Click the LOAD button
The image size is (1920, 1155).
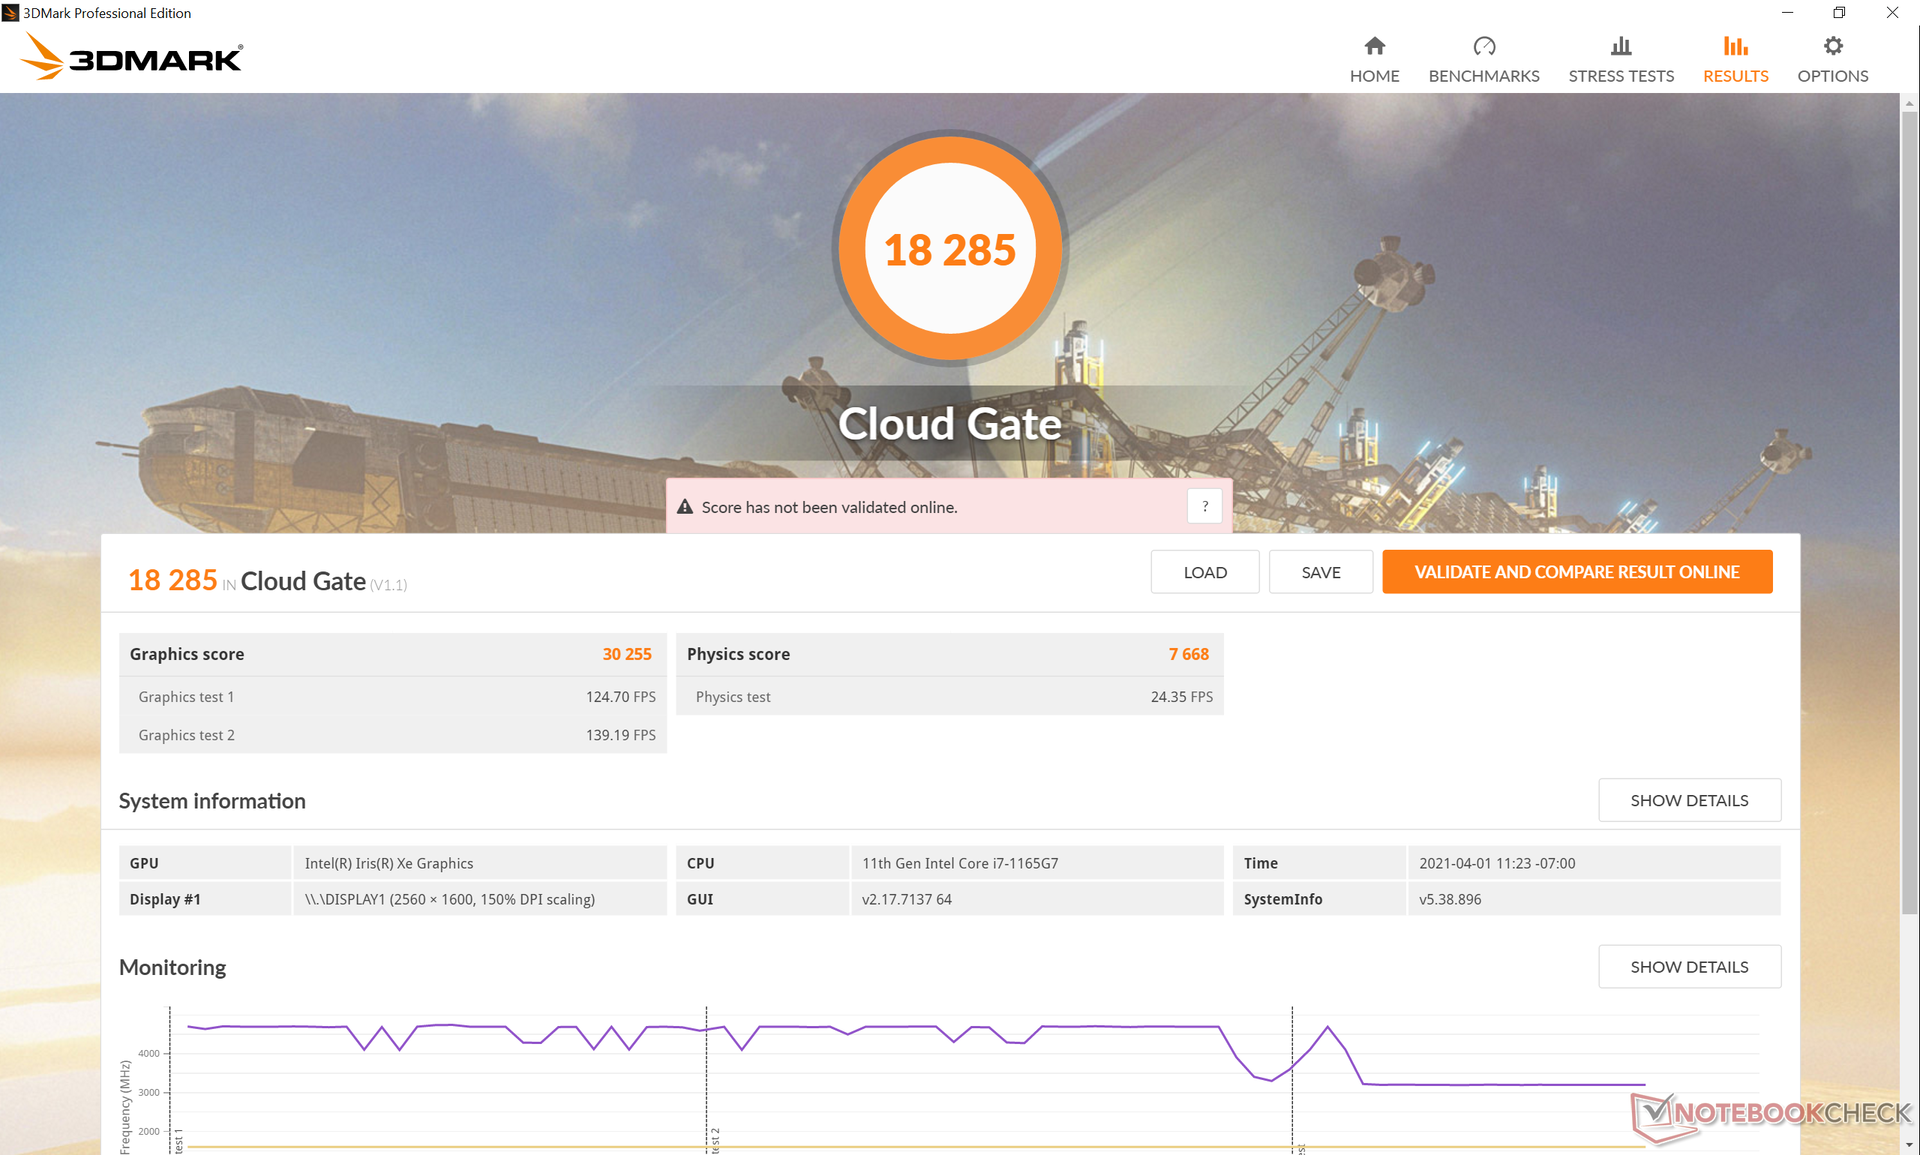[x=1204, y=572]
